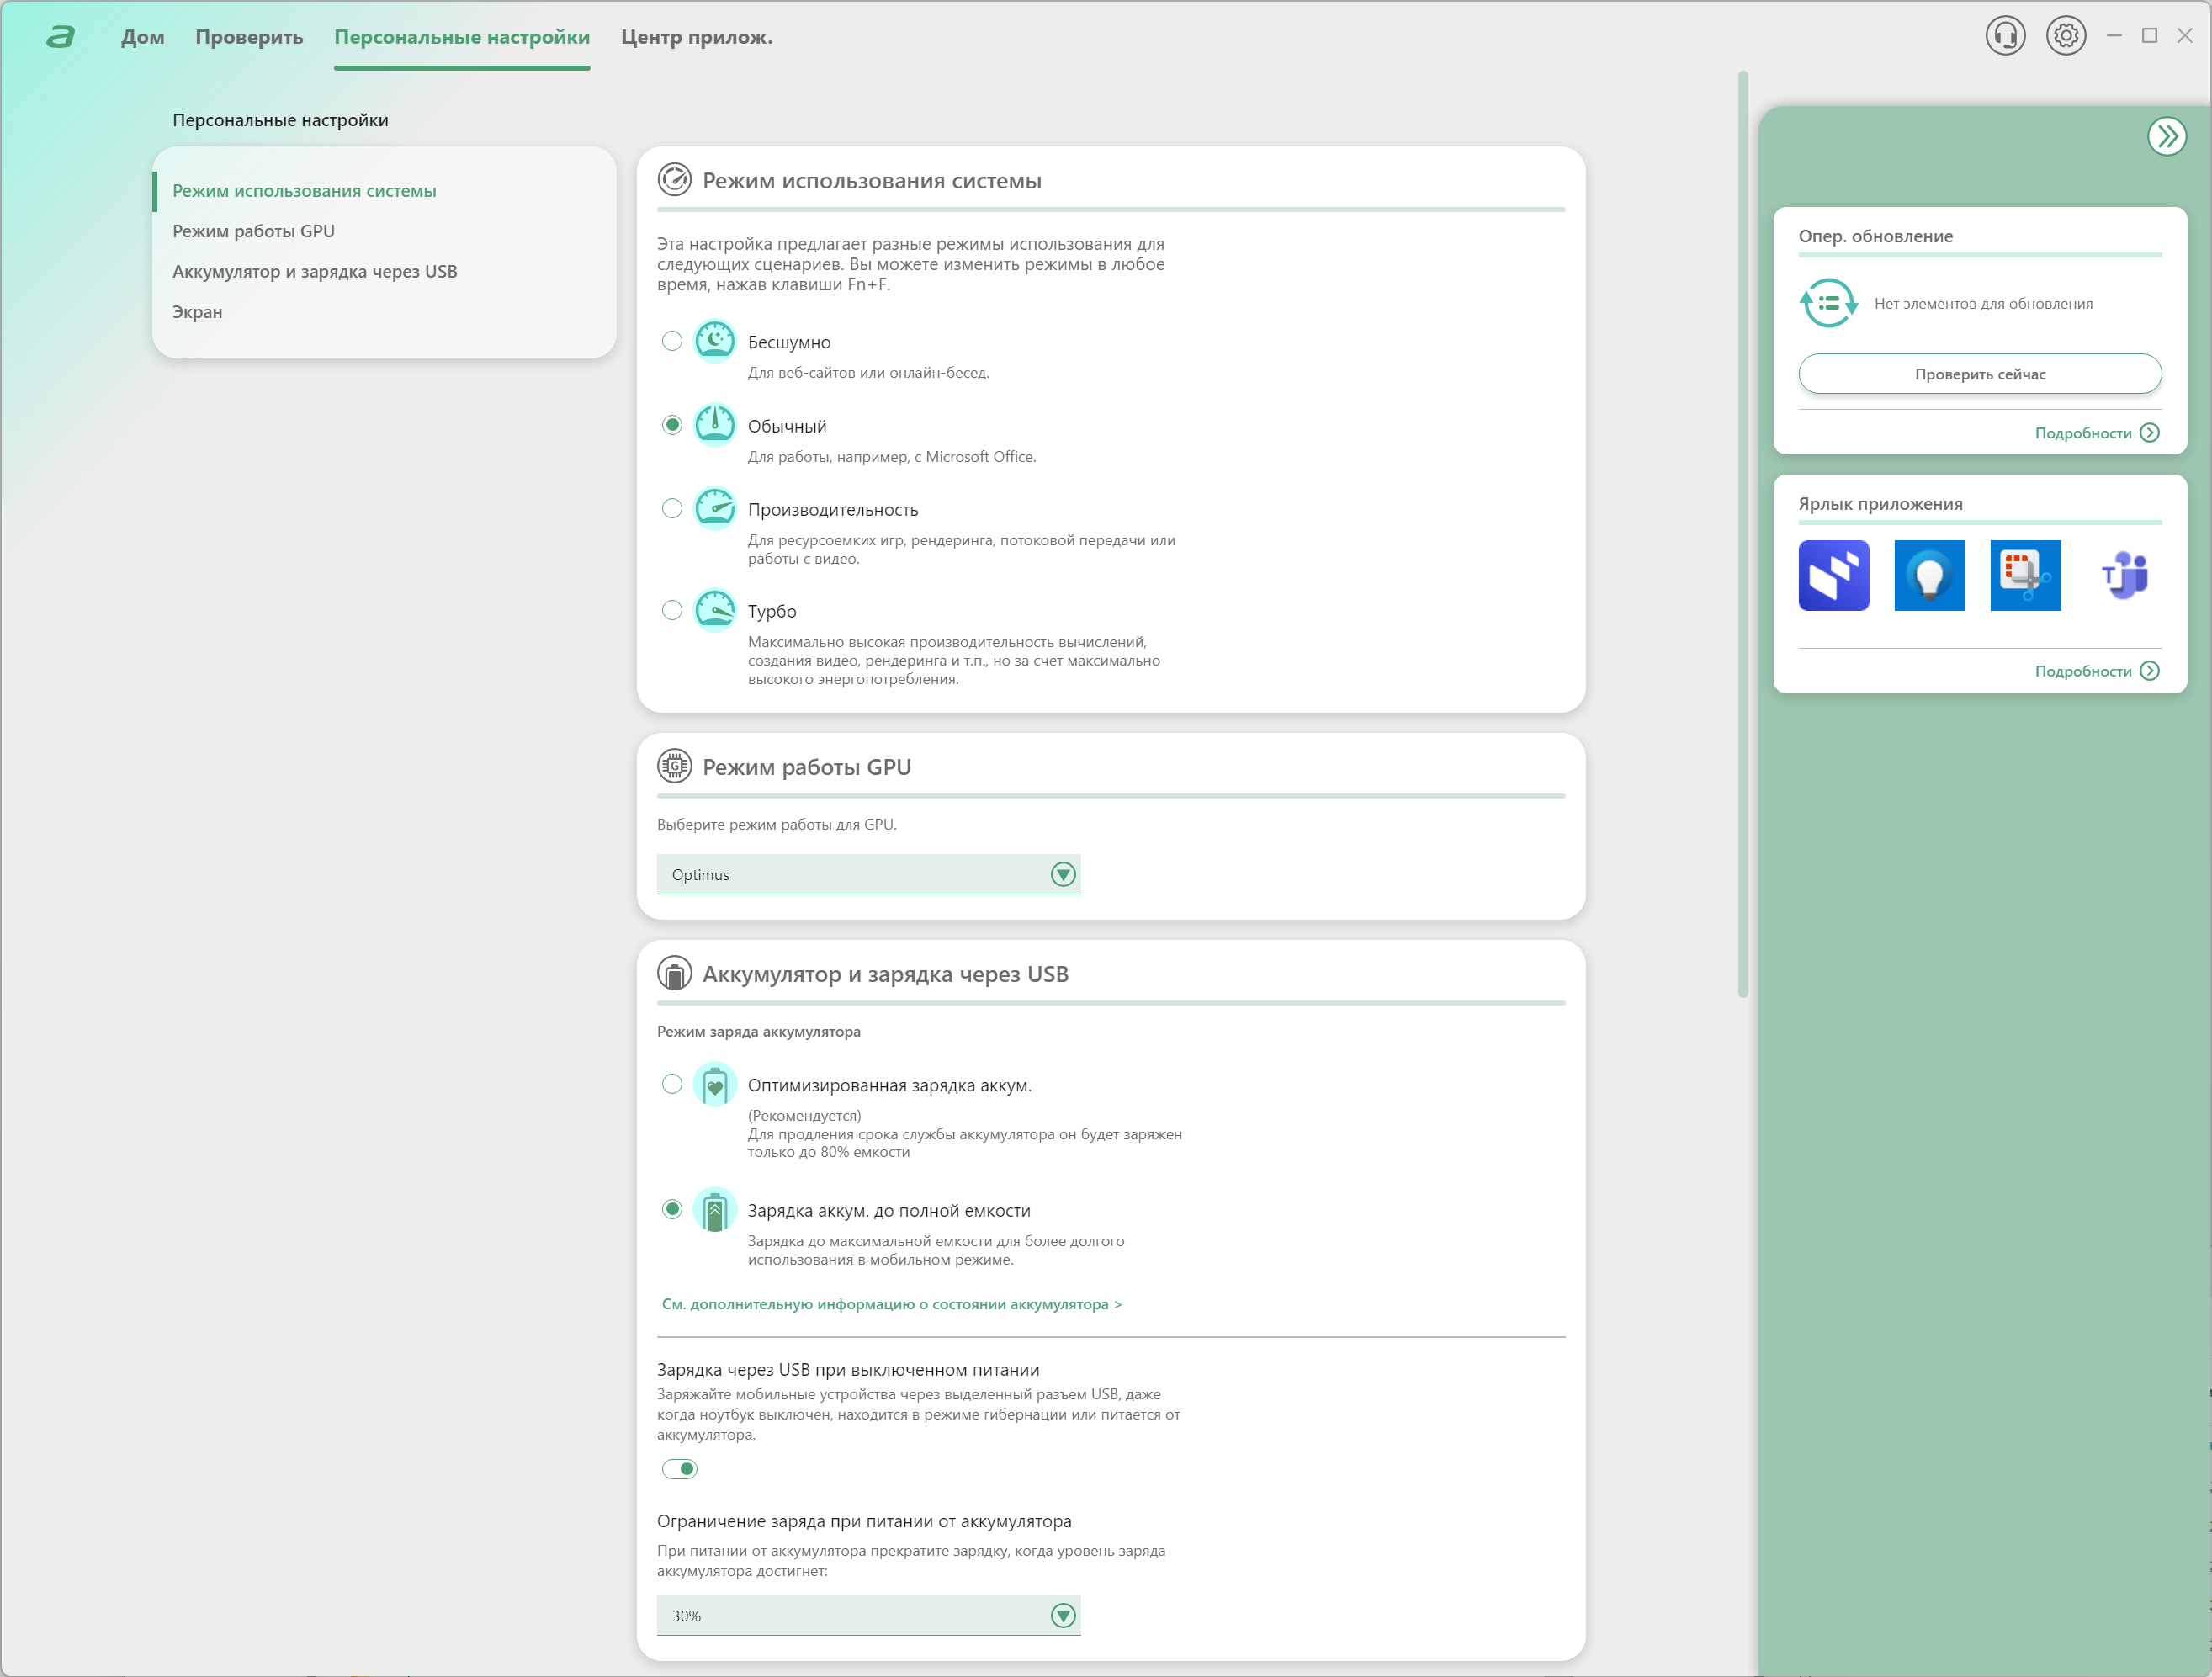Viewport: 2212px width, 1677px height.
Task: Click the Acer logo icon
Action: (61, 37)
